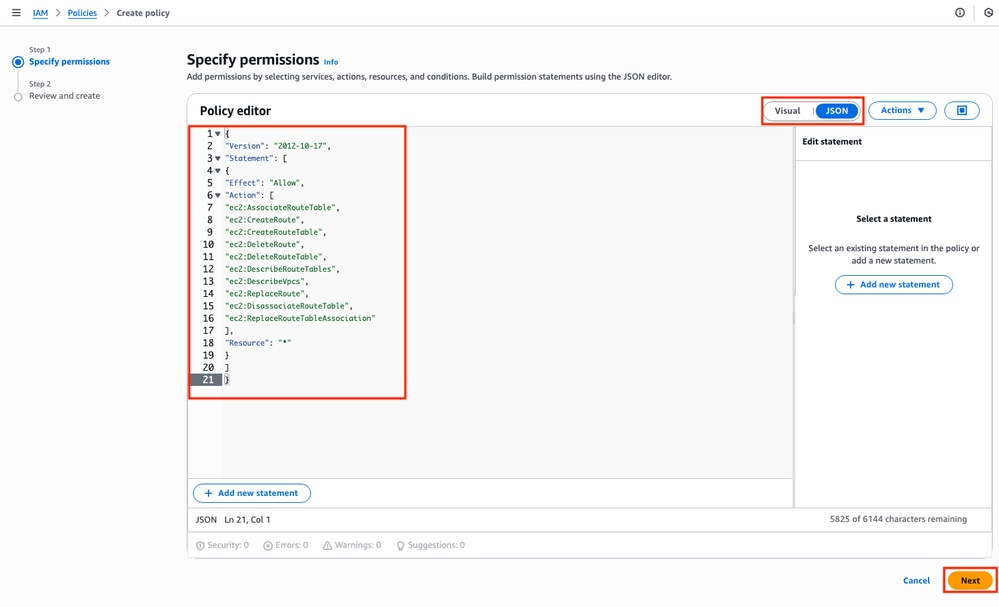Screen dimensions: 999x607
Task: Click the "ec2:DescribeVpcs" line
Action: (x=266, y=282)
